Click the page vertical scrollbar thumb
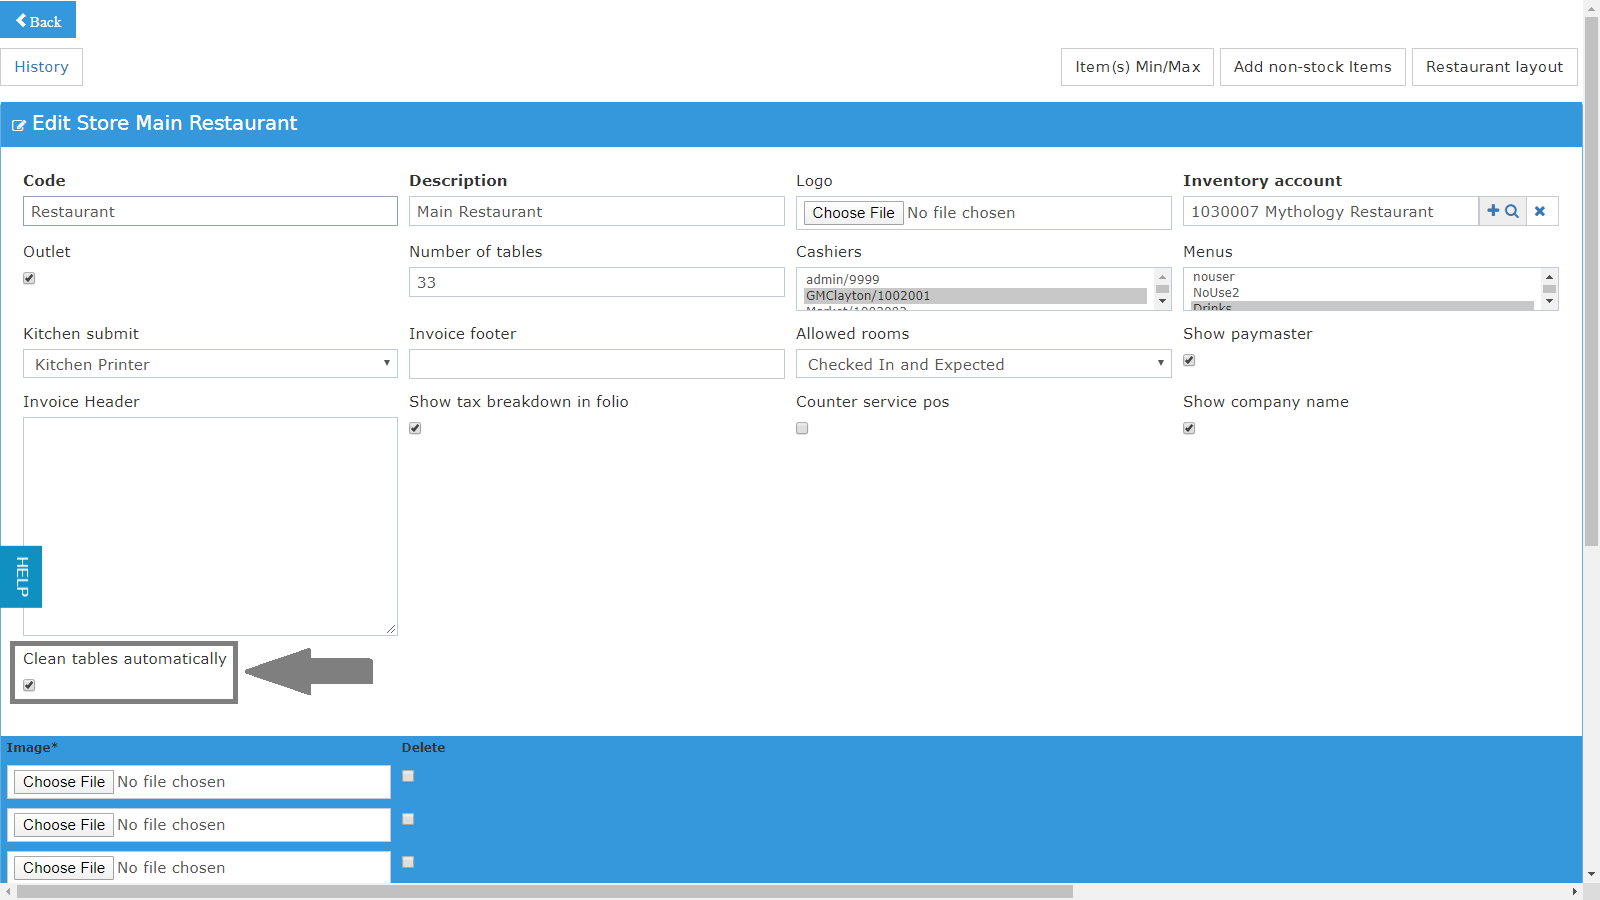Viewport: 1600px width, 900px height. coord(1591,281)
